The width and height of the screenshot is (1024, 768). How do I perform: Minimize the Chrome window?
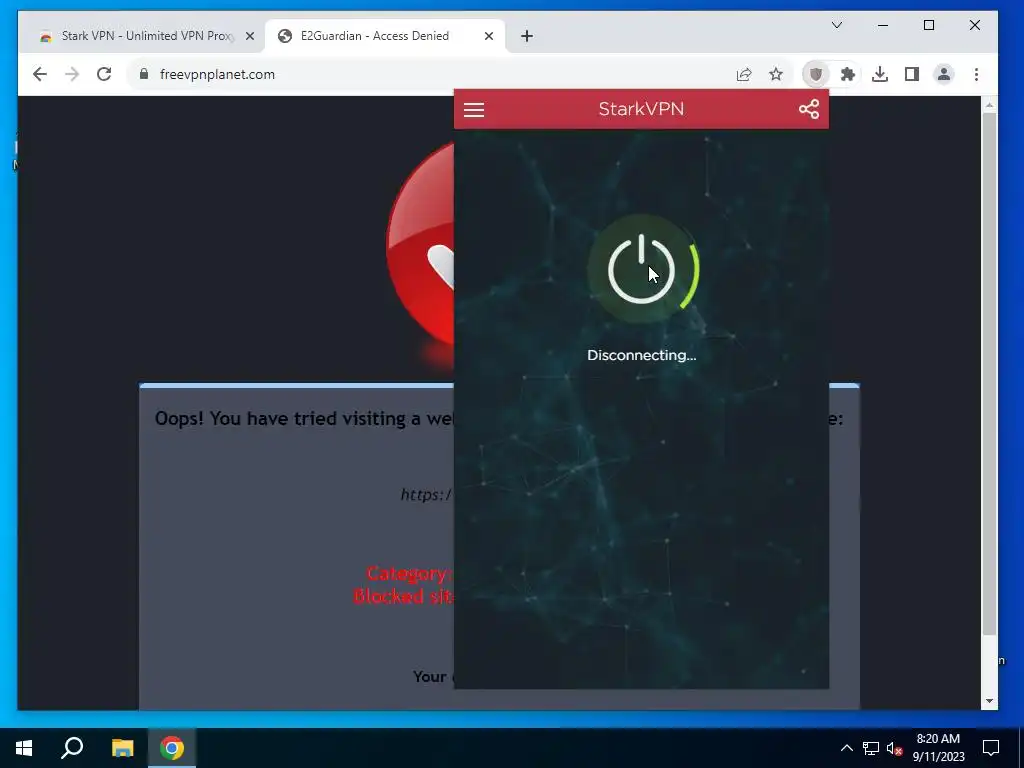[883, 25]
